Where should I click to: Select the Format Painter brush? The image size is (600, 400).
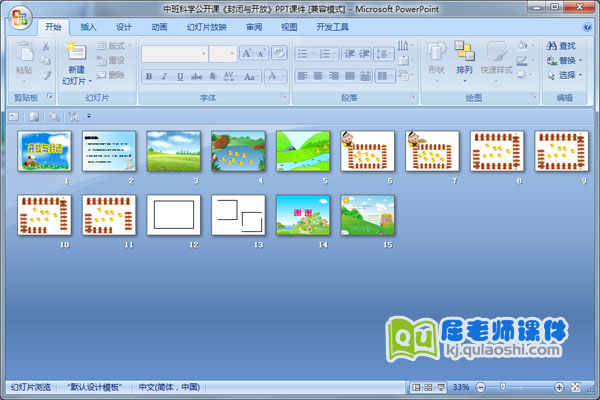pyautogui.click(x=46, y=75)
